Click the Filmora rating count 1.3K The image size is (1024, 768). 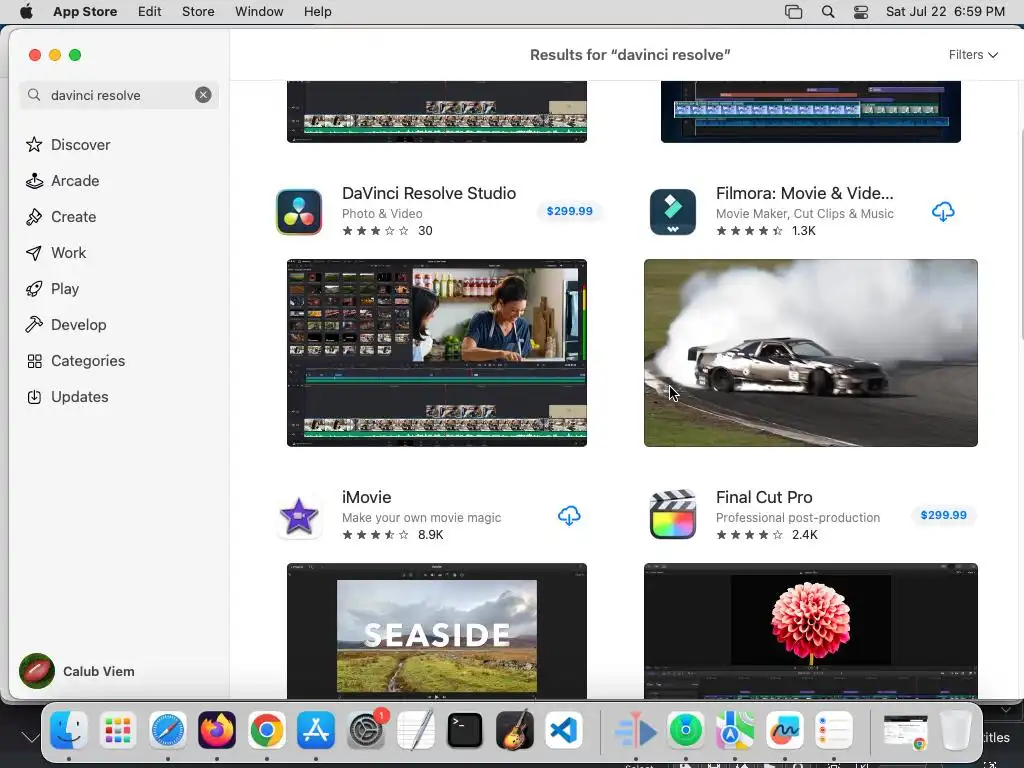click(803, 231)
